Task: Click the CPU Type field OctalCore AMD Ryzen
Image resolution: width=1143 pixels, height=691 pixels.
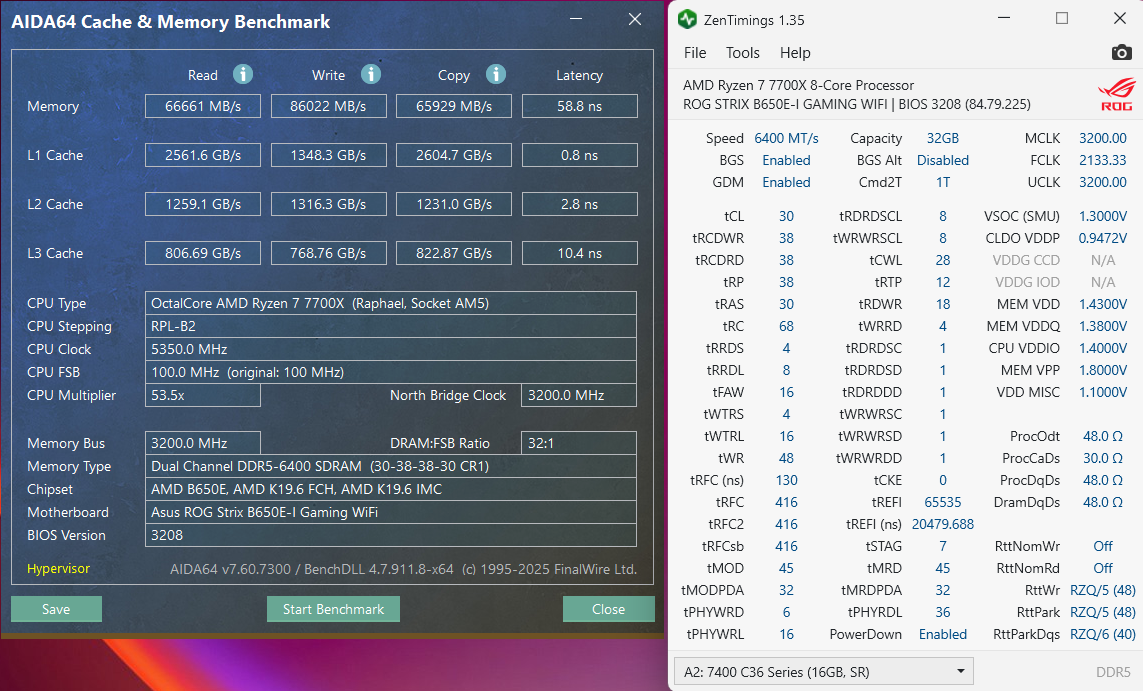Action: pos(391,303)
